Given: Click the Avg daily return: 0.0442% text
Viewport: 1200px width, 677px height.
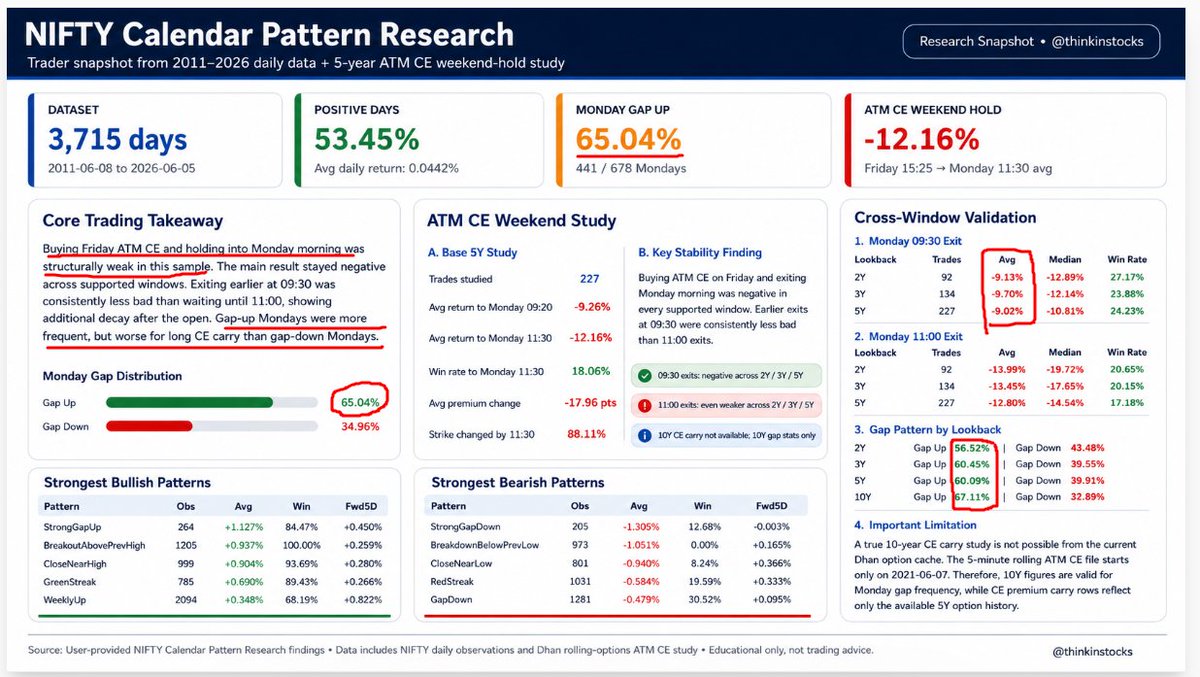Looking at the screenshot, I should click(386, 168).
